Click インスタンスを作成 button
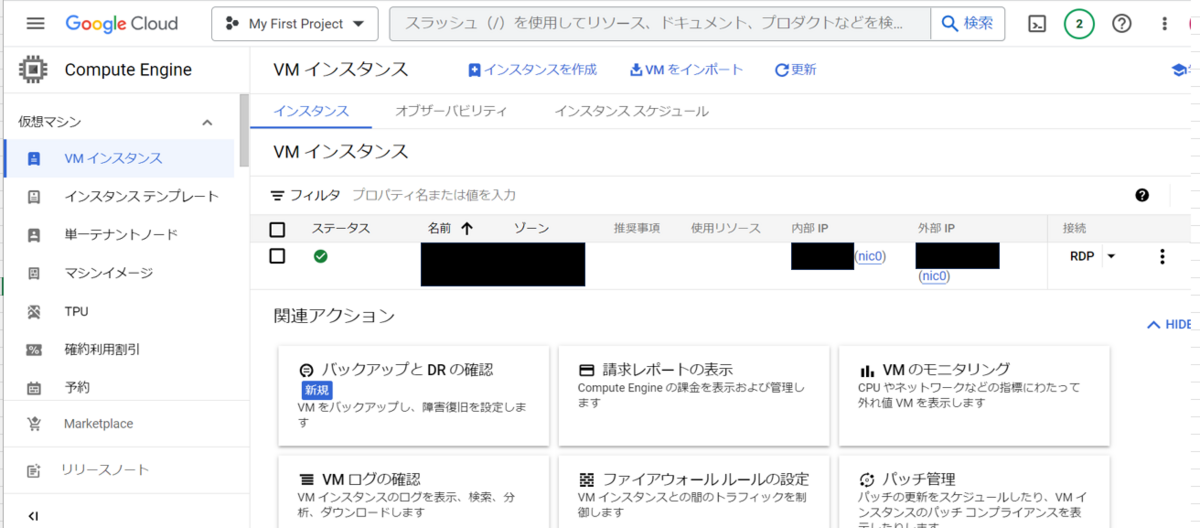The width and height of the screenshot is (1200, 528). click(532, 70)
